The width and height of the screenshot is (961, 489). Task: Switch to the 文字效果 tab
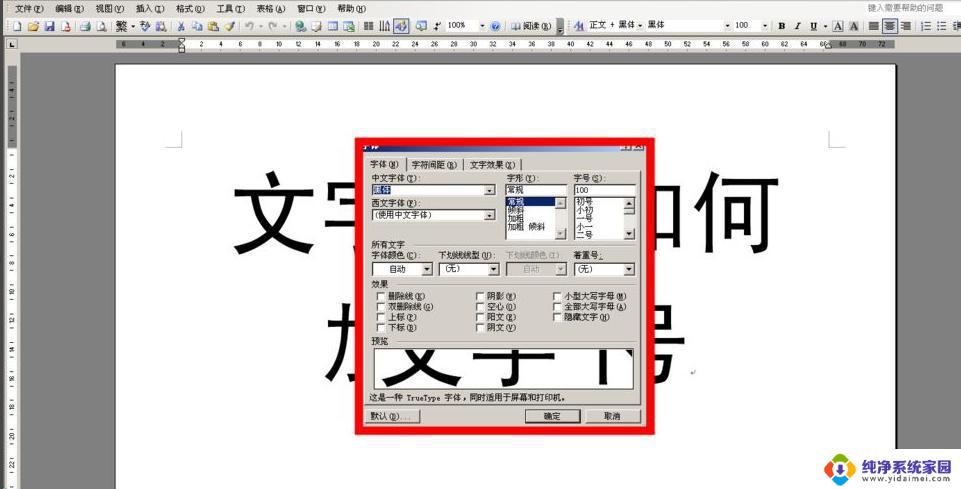(492, 165)
